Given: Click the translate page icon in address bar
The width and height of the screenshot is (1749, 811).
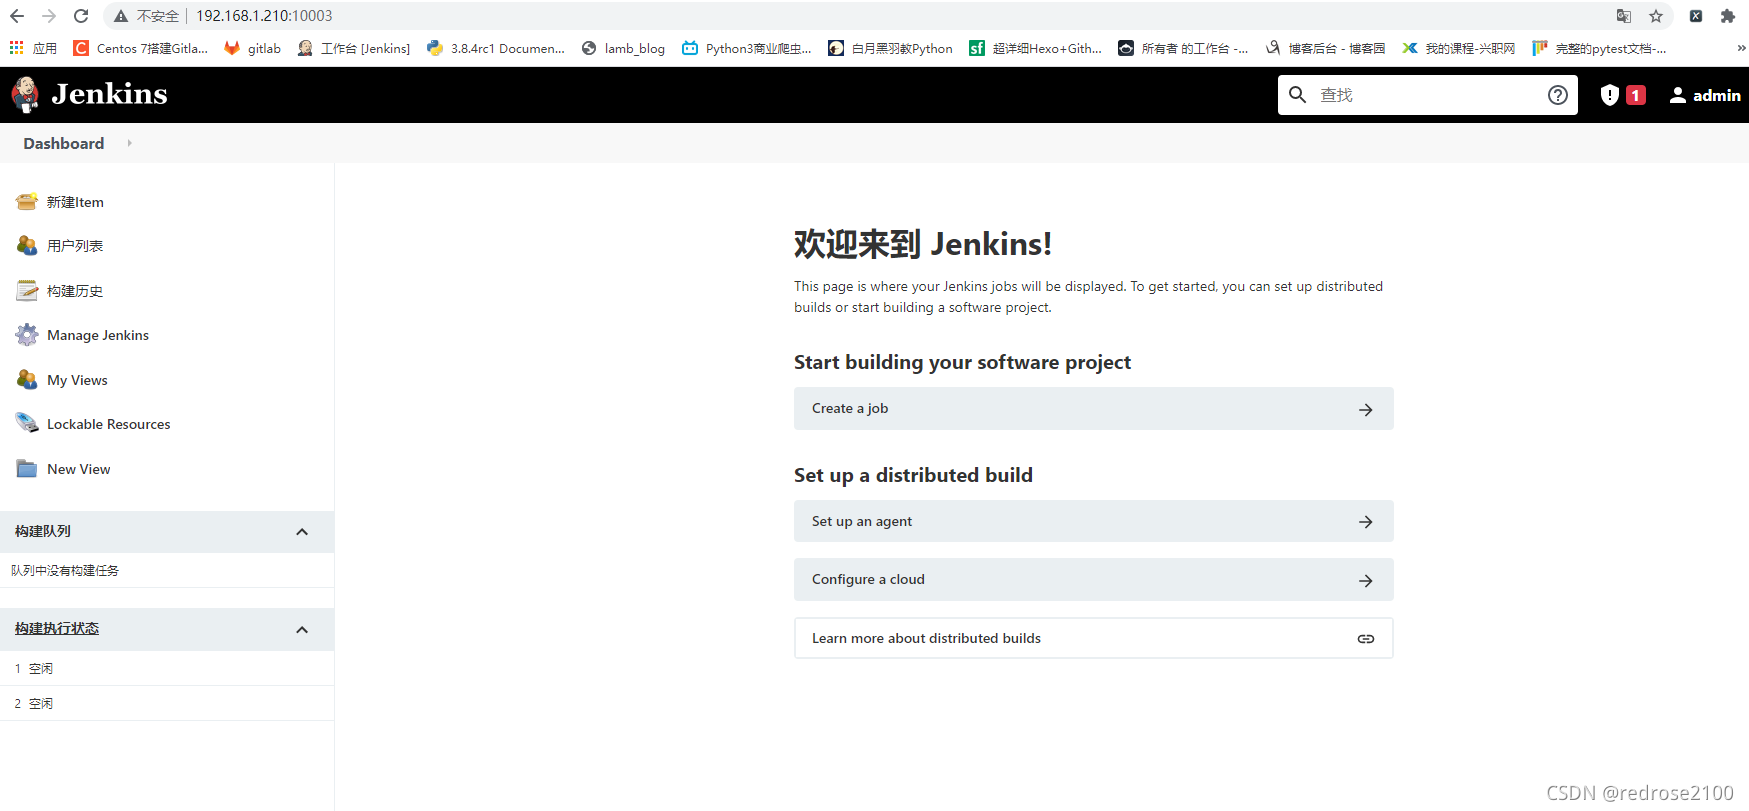Looking at the screenshot, I should click(x=1624, y=16).
